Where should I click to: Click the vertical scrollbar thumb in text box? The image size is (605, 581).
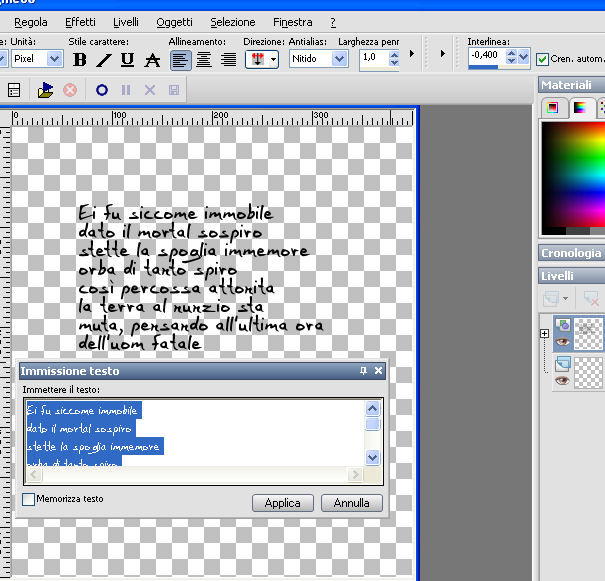(x=372, y=424)
